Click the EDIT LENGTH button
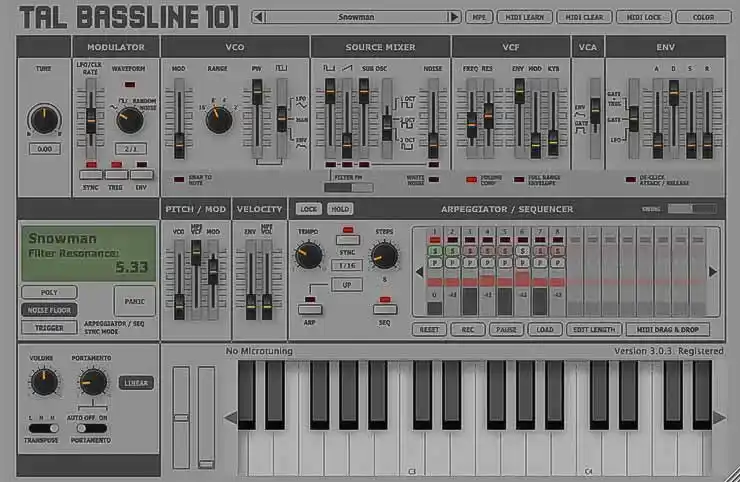Viewport: 740px width, 482px height. coord(594,330)
